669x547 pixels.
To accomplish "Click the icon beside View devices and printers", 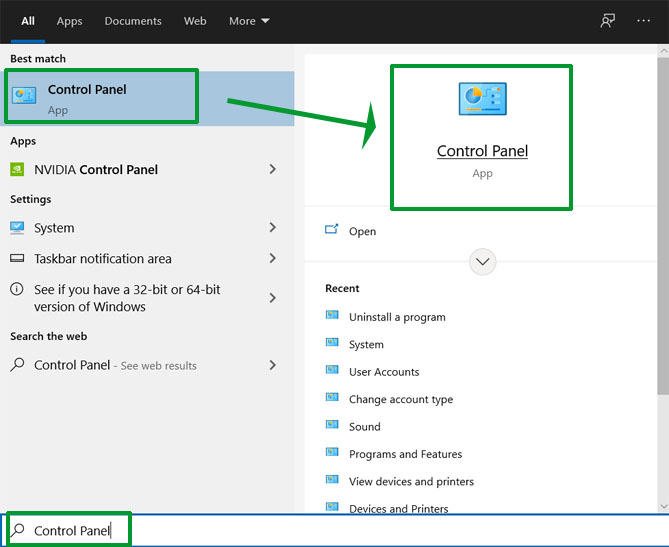I will (x=332, y=479).
